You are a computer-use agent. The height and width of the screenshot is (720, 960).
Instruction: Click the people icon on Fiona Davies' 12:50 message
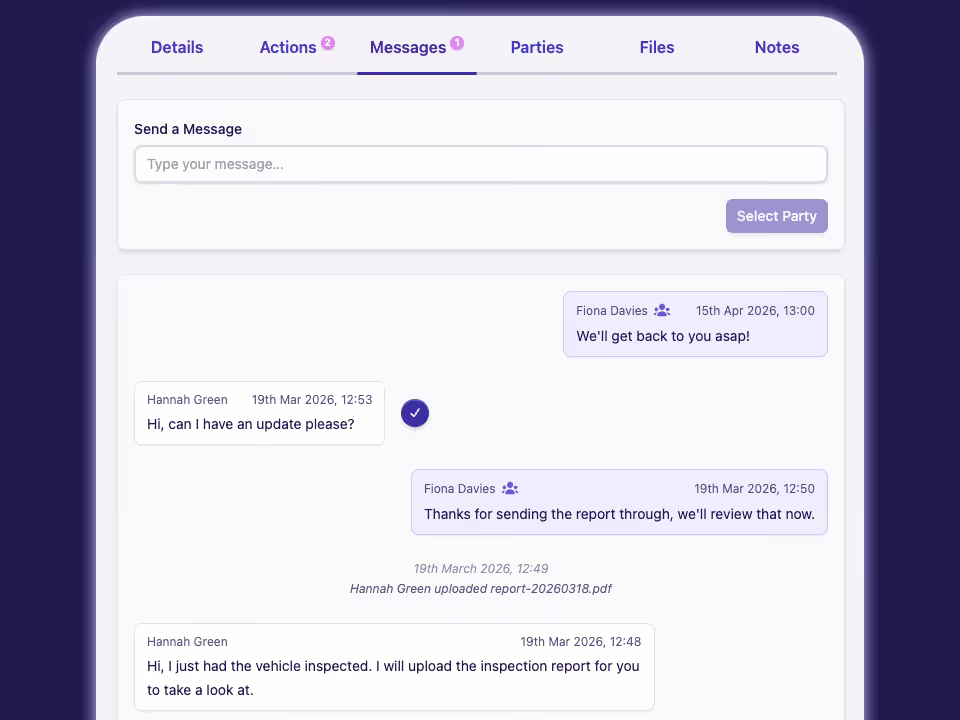pos(509,488)
